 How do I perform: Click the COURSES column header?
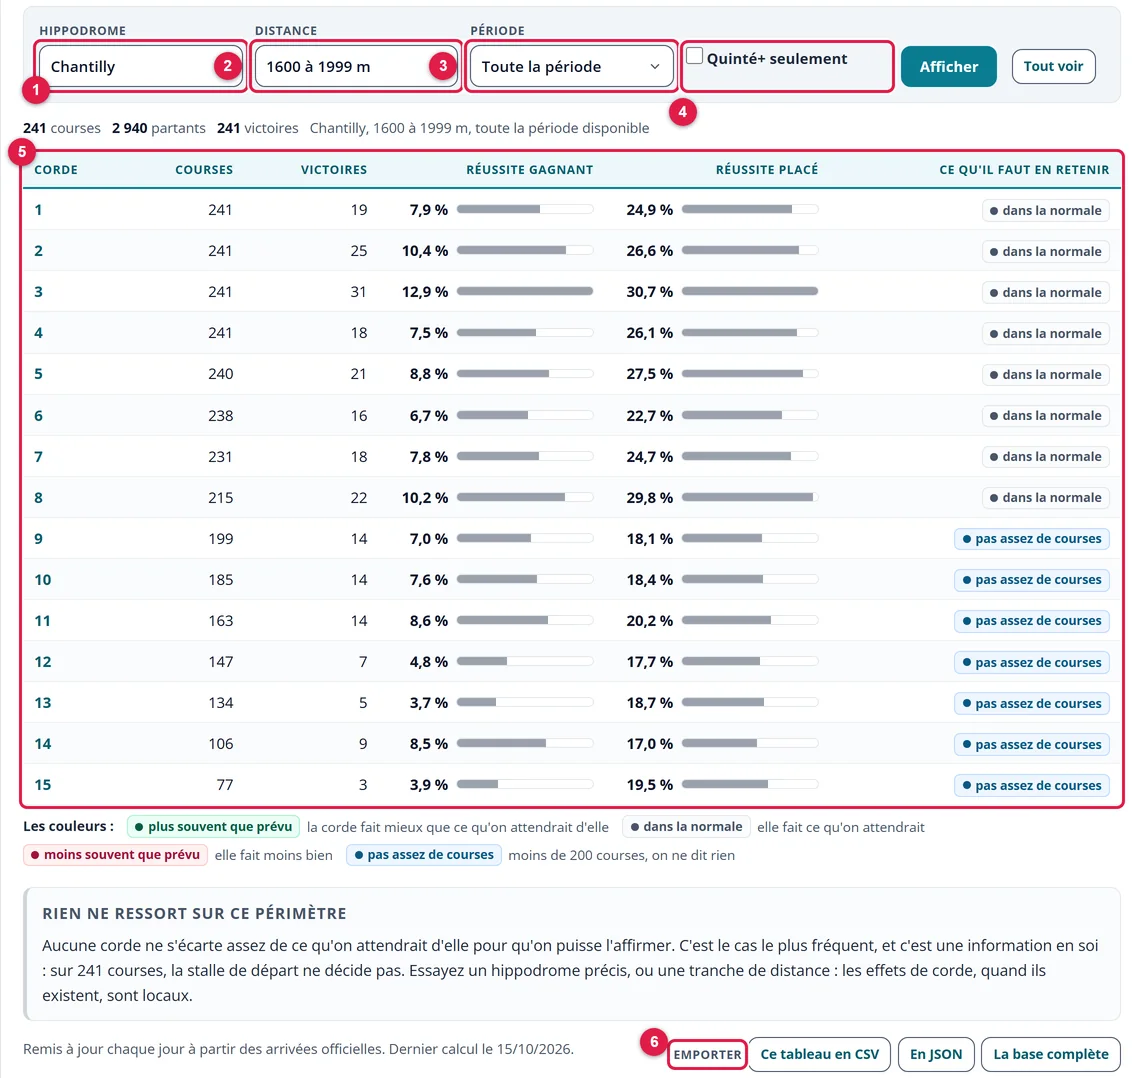tap(204, 170)
